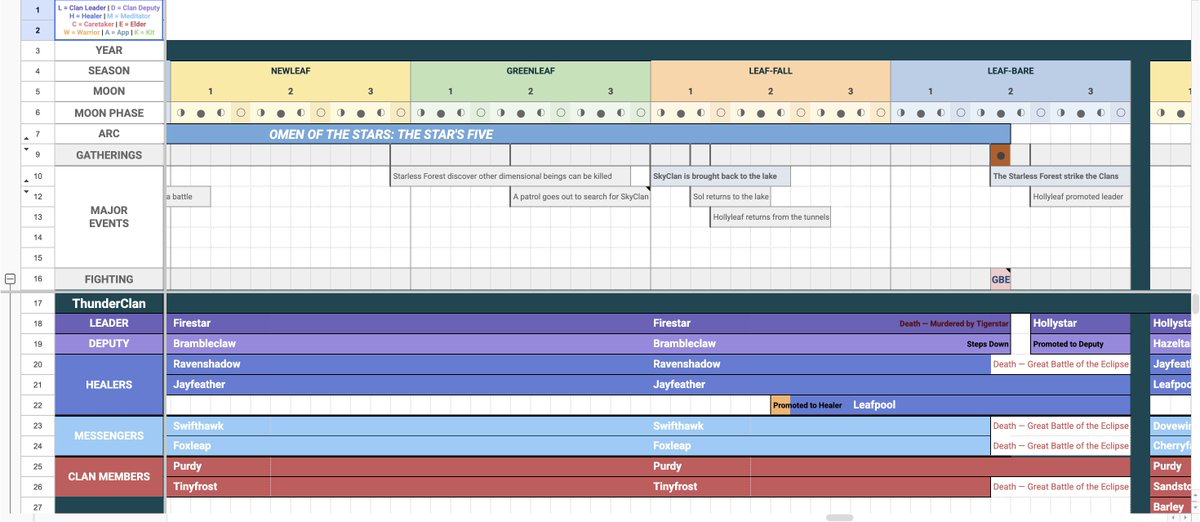Select the LEADER rank label
1200x522 pixels.
point(109,323)
